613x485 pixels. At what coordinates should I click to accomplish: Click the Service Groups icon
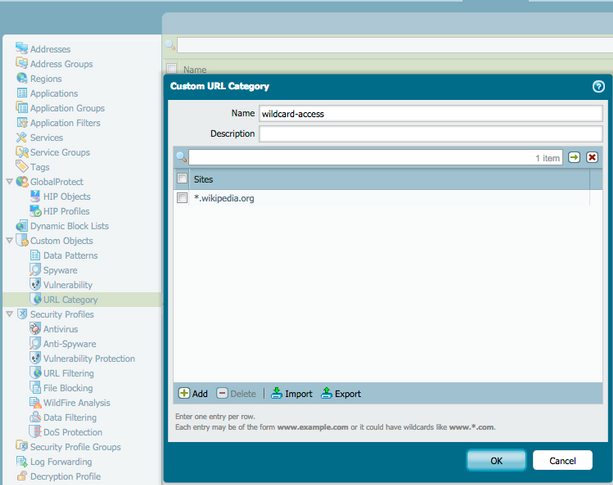click(22, 152)
